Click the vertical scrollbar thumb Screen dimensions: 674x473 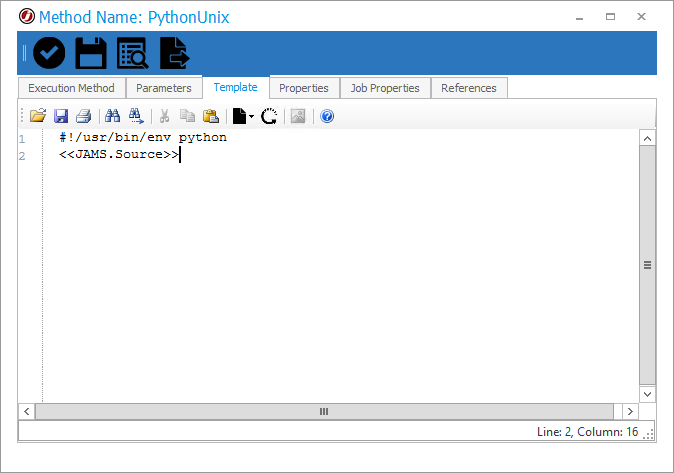pos(647,265)
